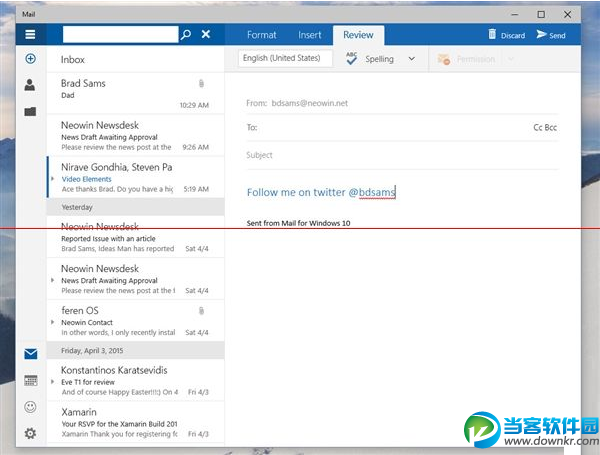Click the Send button label

pos(557,36)
